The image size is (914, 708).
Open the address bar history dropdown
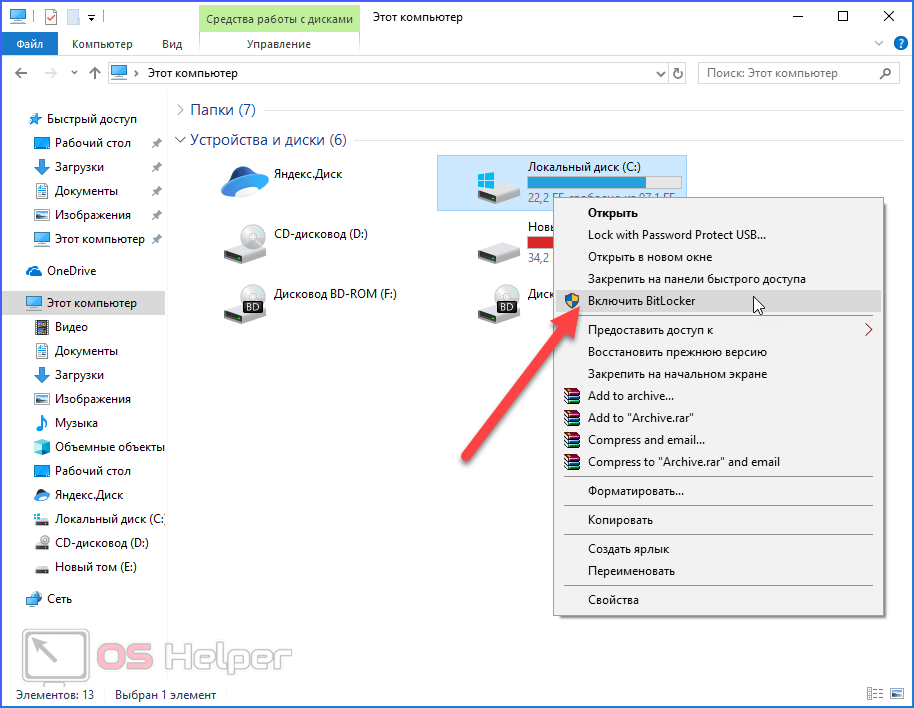coord(659,73)
